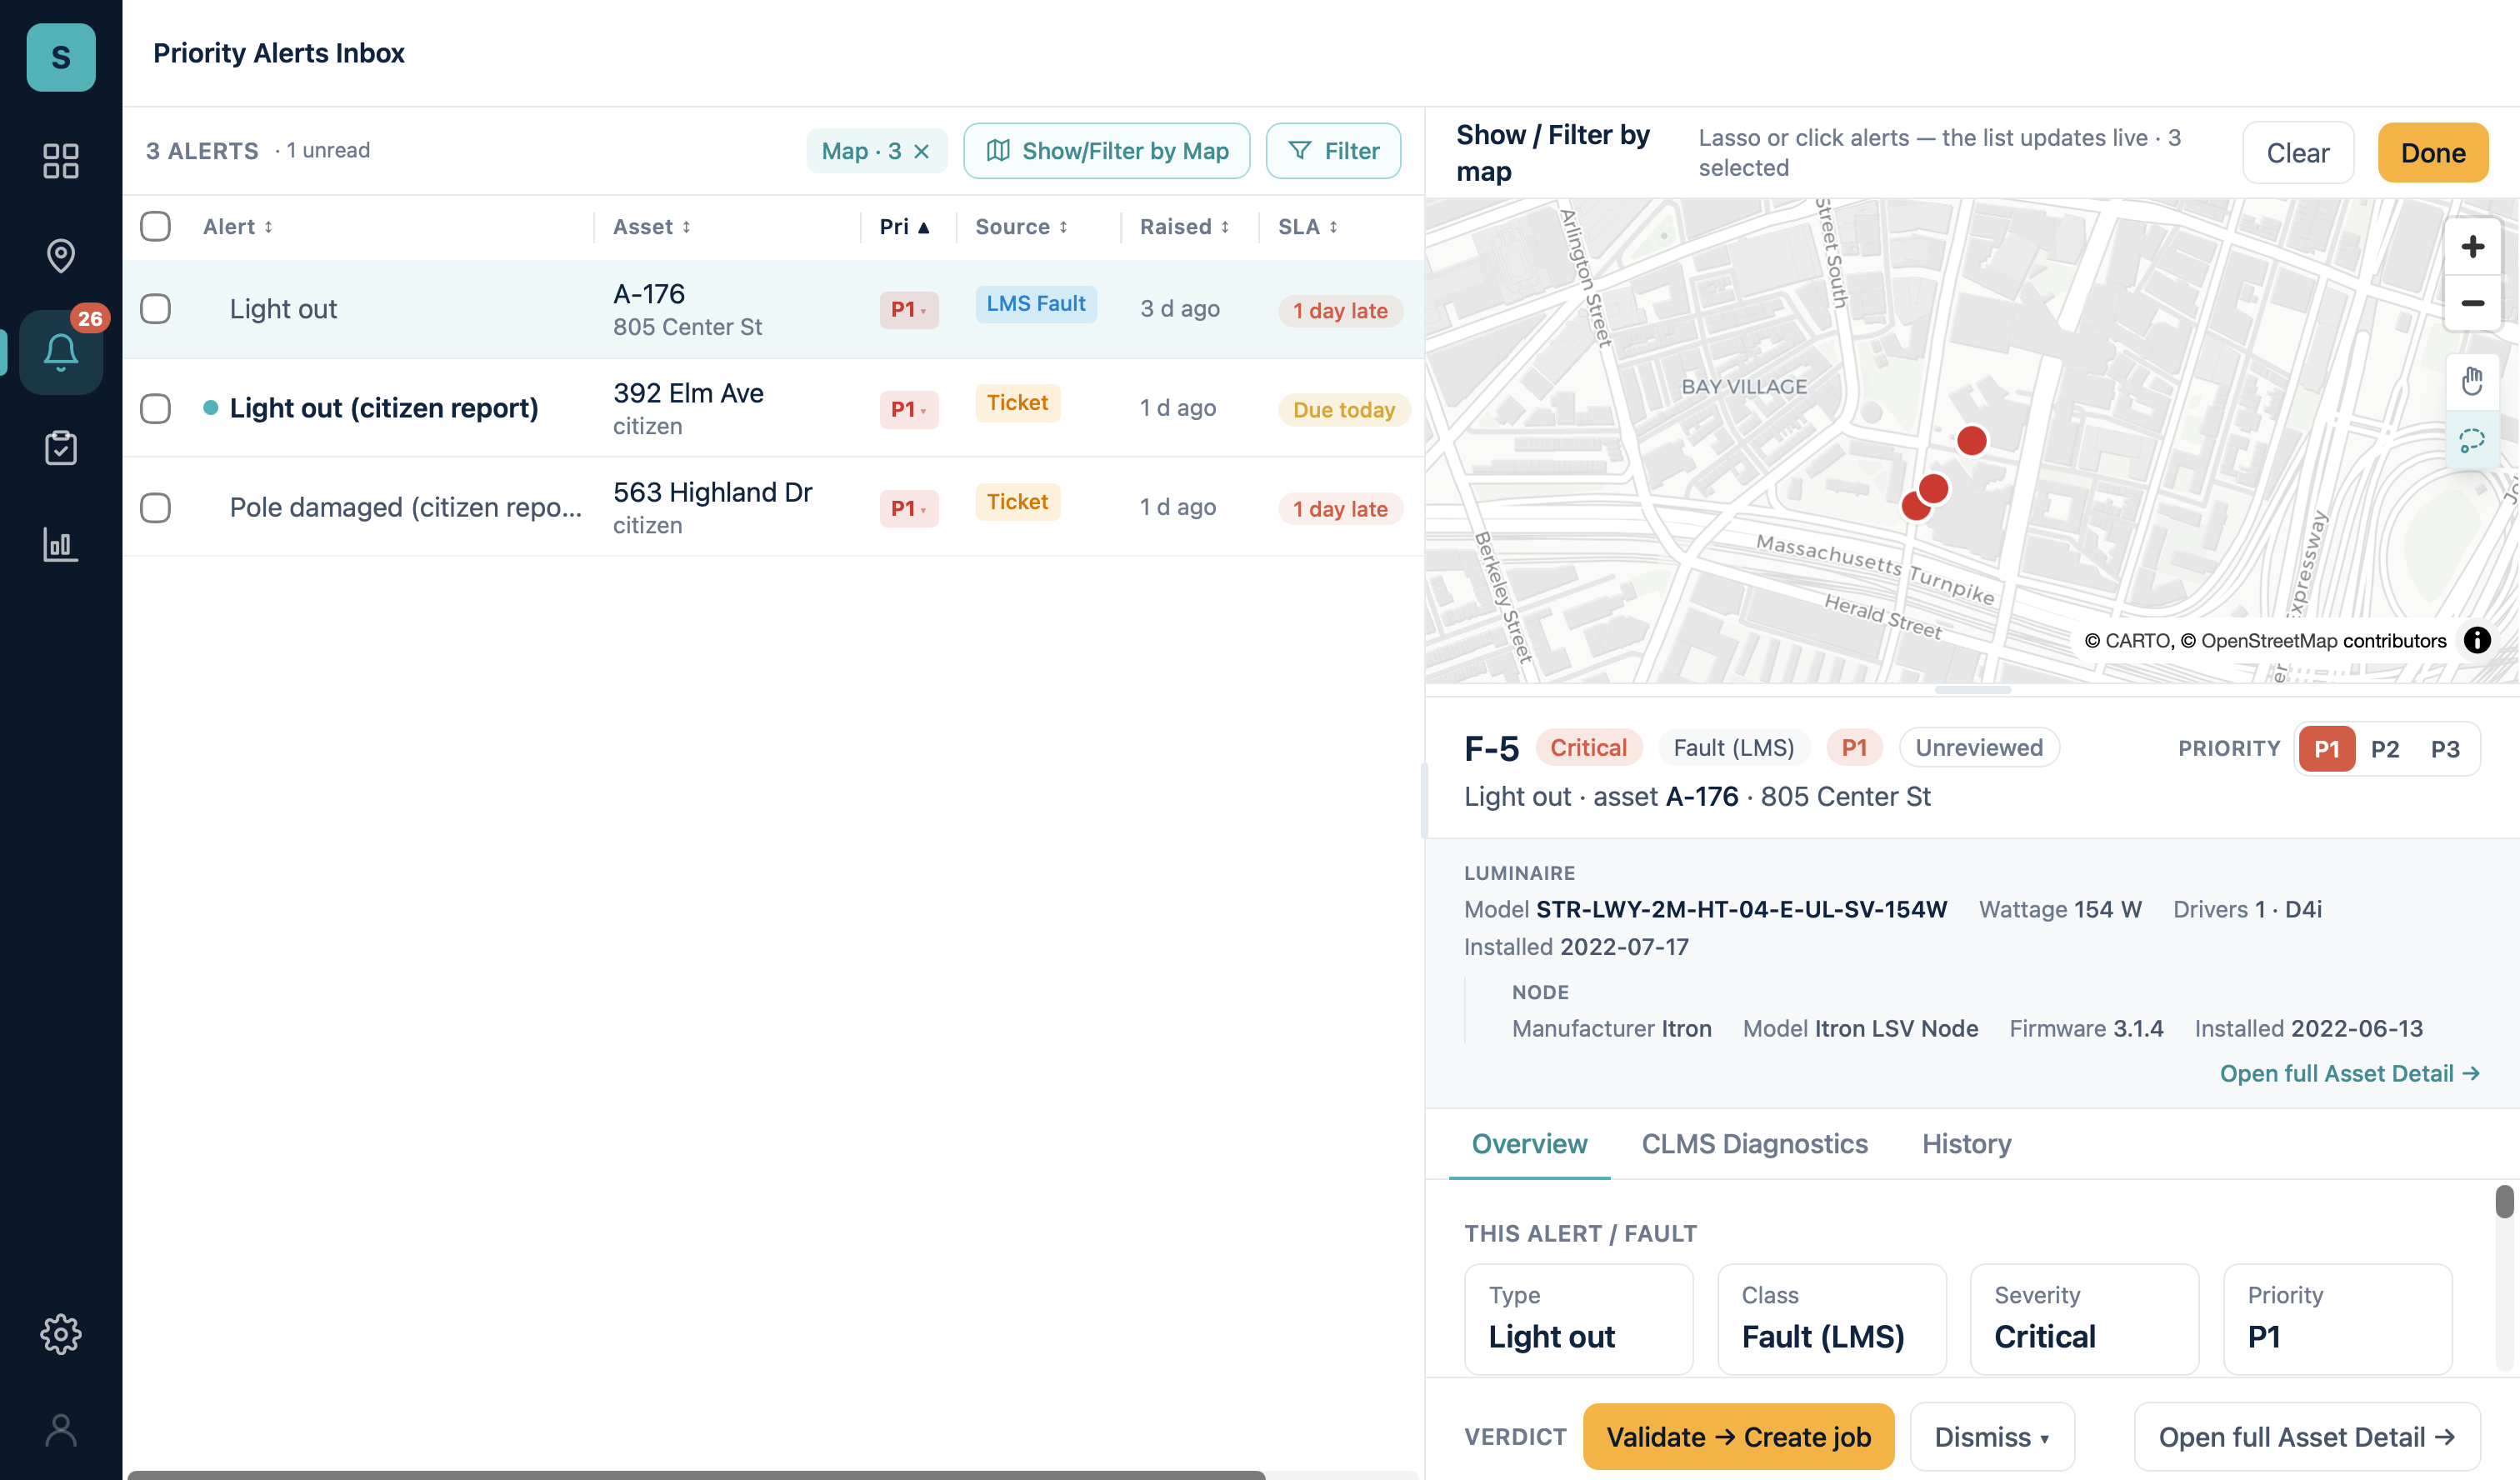This screenshot has height=1480, width=2520.
Task: Switch to the CLMS Diagnostics tab
Action: click(1754, 1144)
